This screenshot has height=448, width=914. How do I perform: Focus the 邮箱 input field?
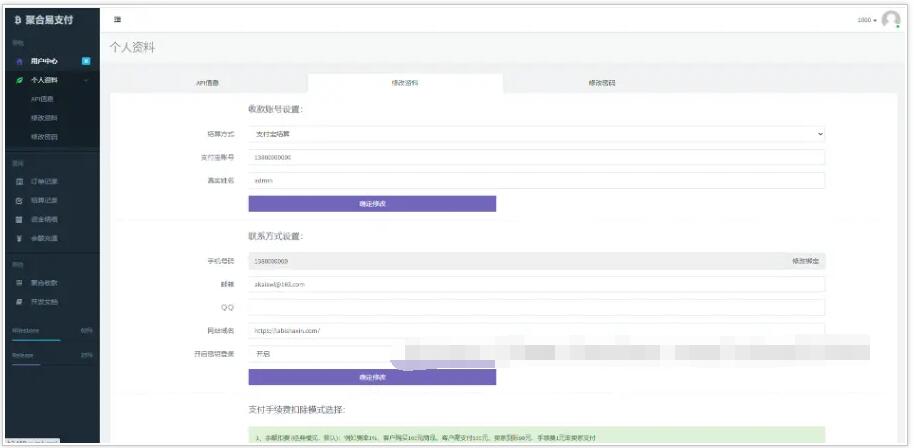click(x=536, y=284)
